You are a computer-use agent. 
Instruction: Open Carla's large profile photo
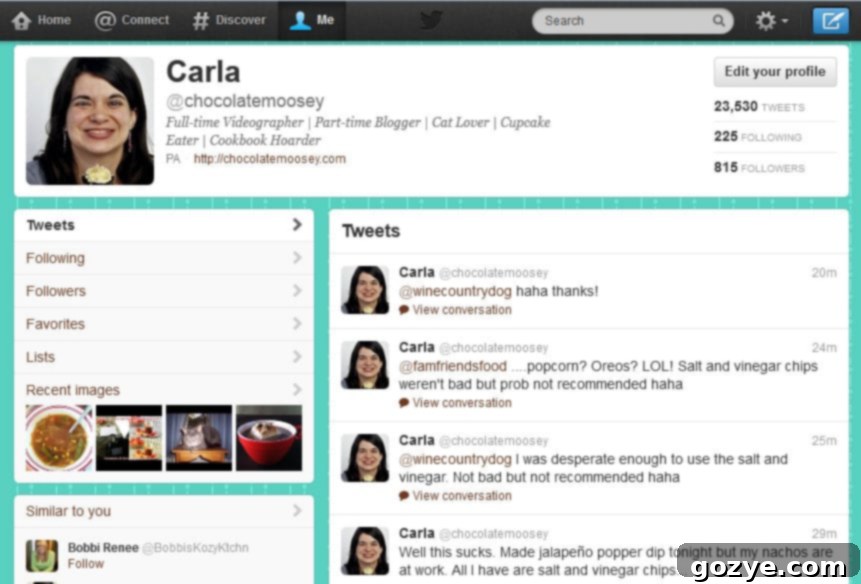[x=90, y=121]
